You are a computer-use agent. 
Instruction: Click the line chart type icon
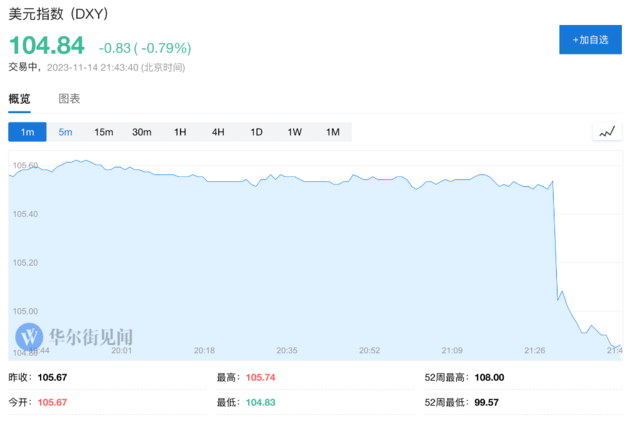coord(606,132)
